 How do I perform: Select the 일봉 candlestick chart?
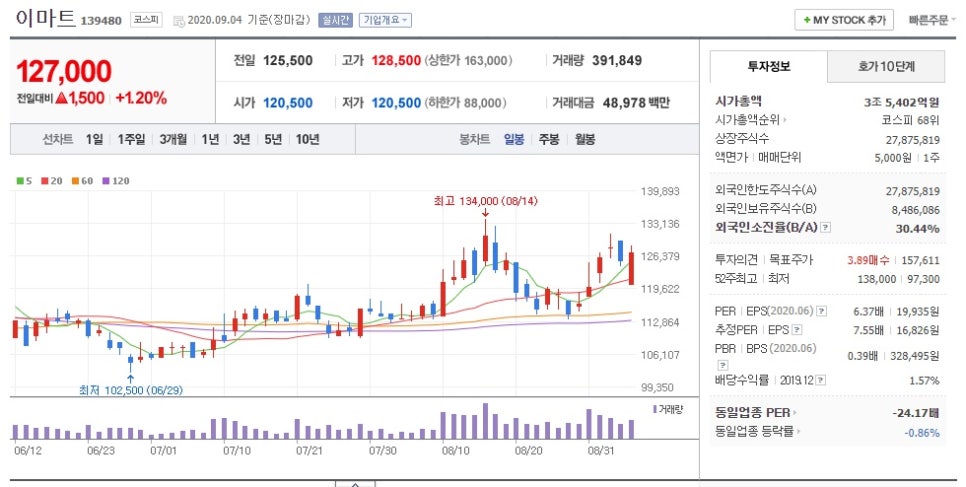(x=514, y=139)
